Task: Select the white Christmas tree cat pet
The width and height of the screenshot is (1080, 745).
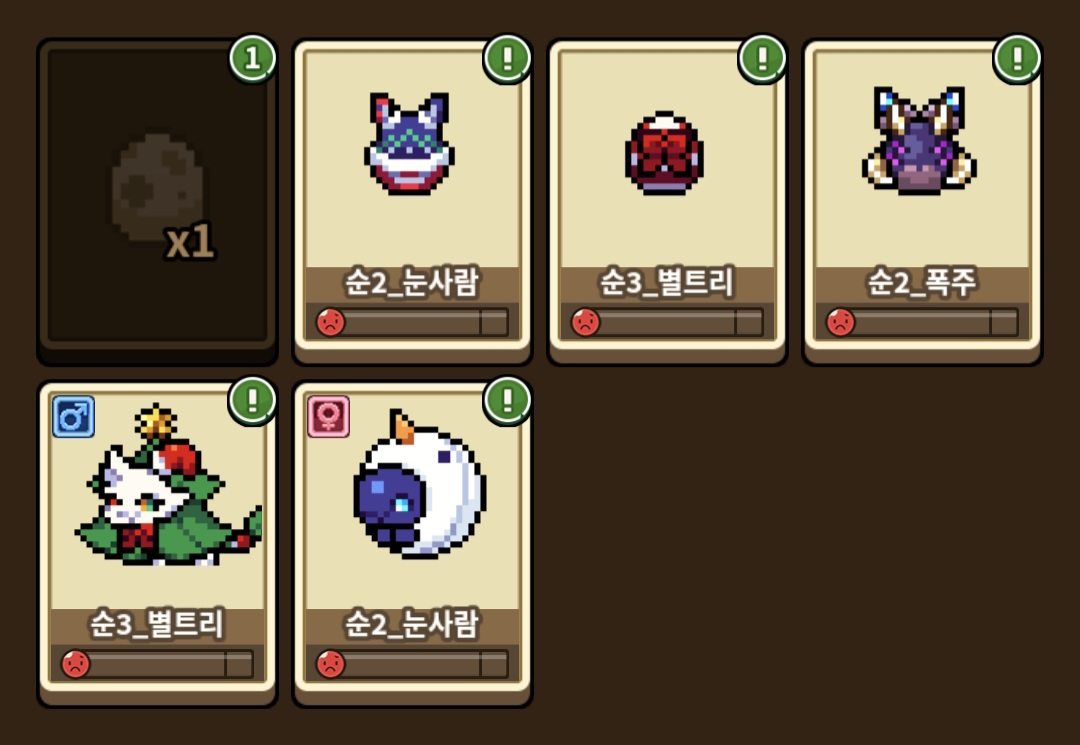Action: click(x=168, y=485)
